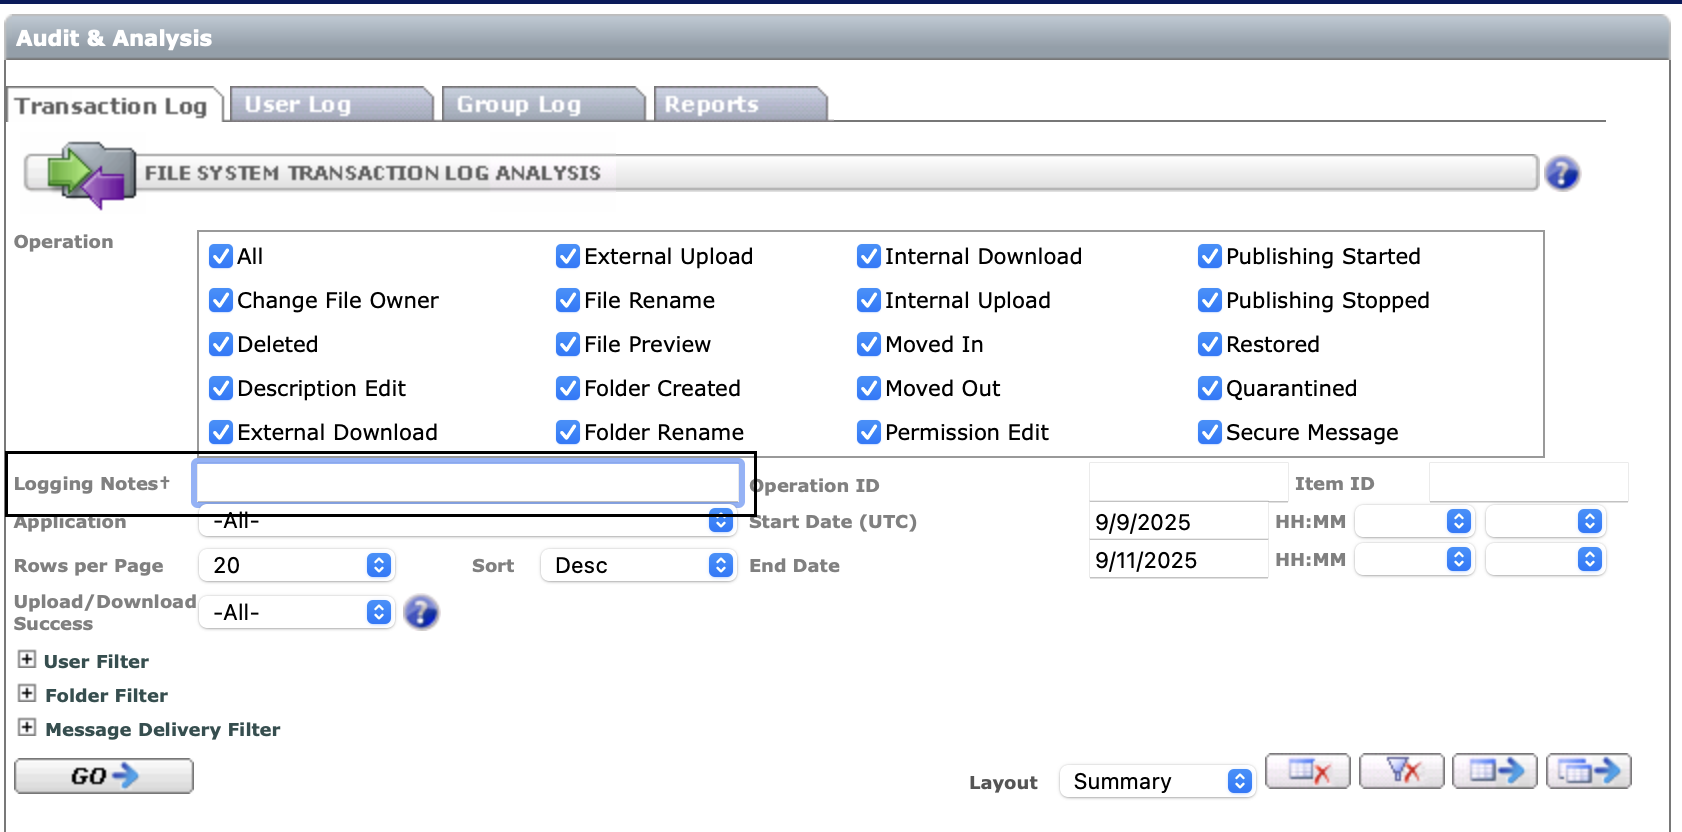Click the clear table icon with red X
Viewport: 1682px width, 832px height.
[1307, 771]
